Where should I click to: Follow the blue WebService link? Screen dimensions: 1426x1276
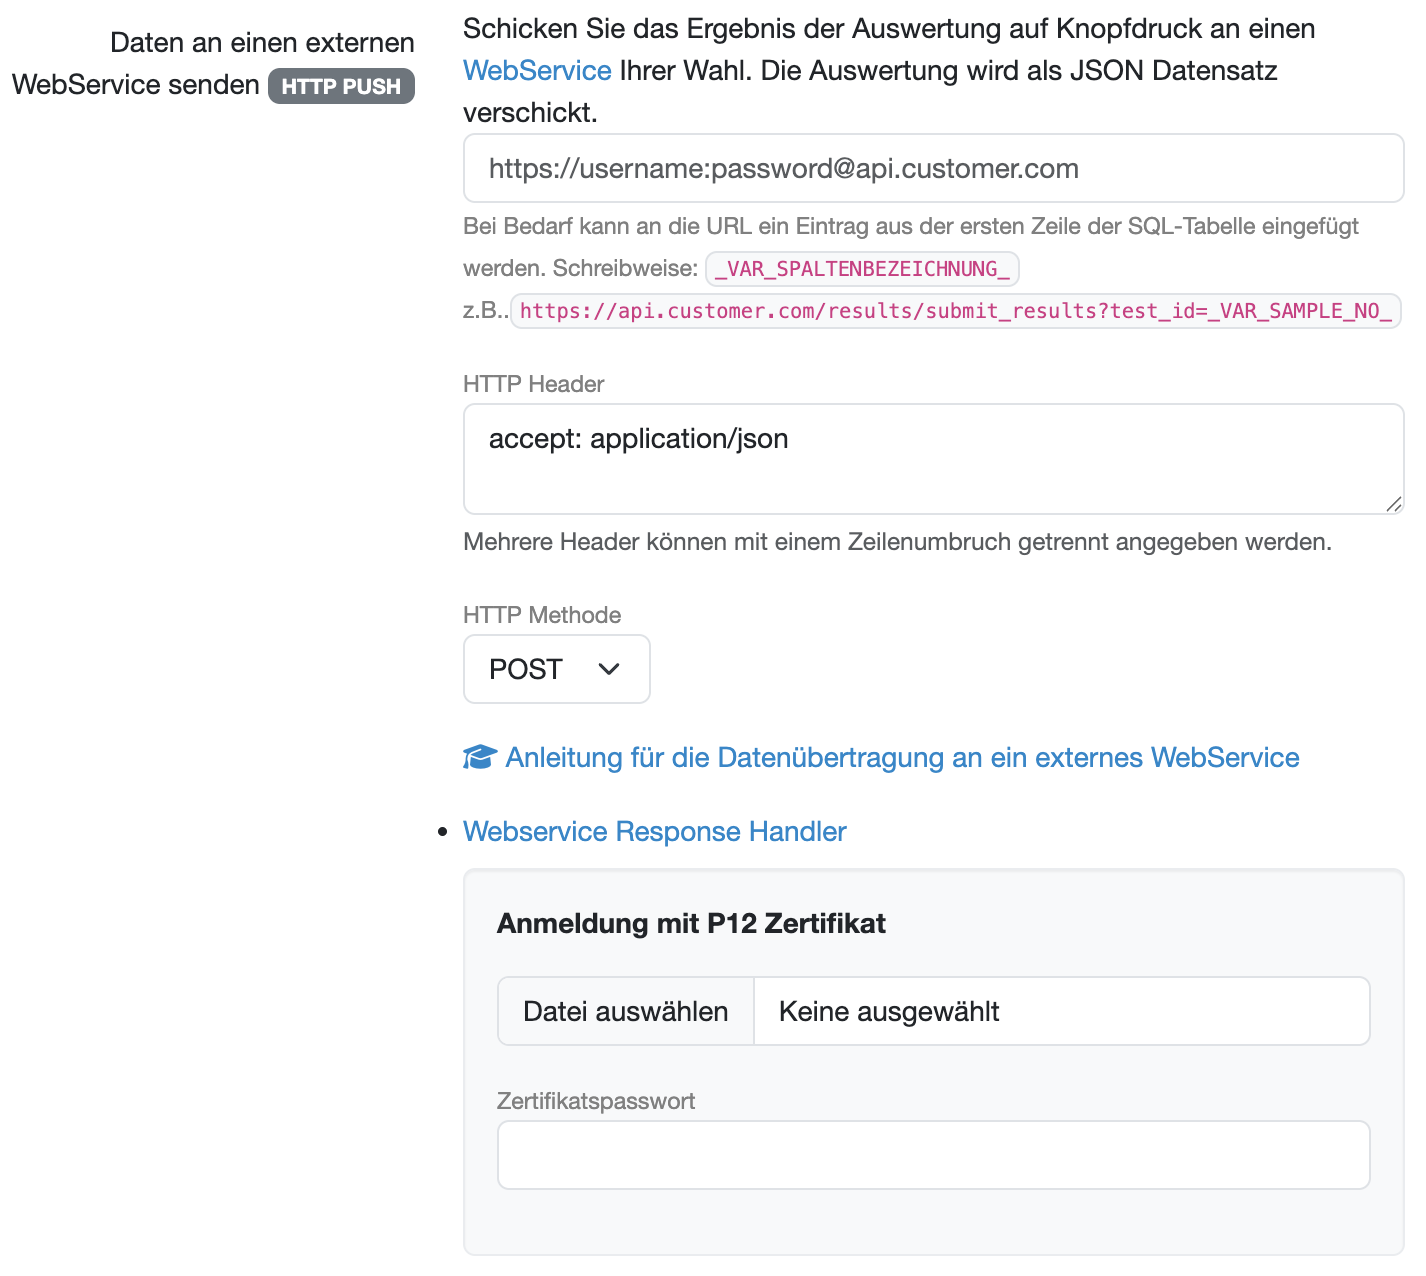[x=537, y=70]
